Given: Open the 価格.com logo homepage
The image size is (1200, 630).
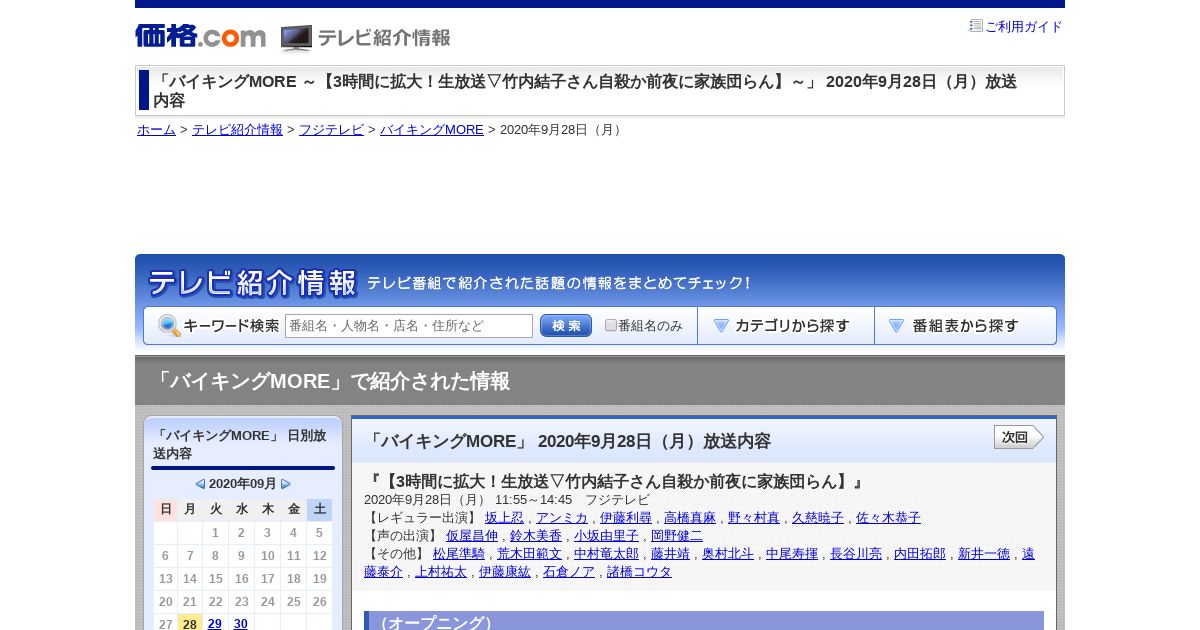Looking at the screenshot, I should pyautogui.click(x=201, y=36).
